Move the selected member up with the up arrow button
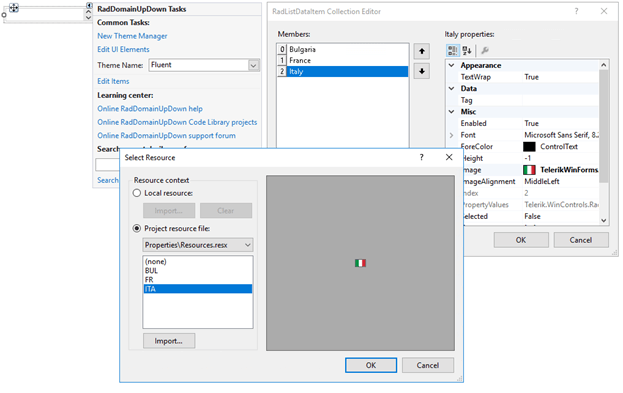The width and height of the screenshot is (623, 393). pyautogui.click(x=422, y=51)
